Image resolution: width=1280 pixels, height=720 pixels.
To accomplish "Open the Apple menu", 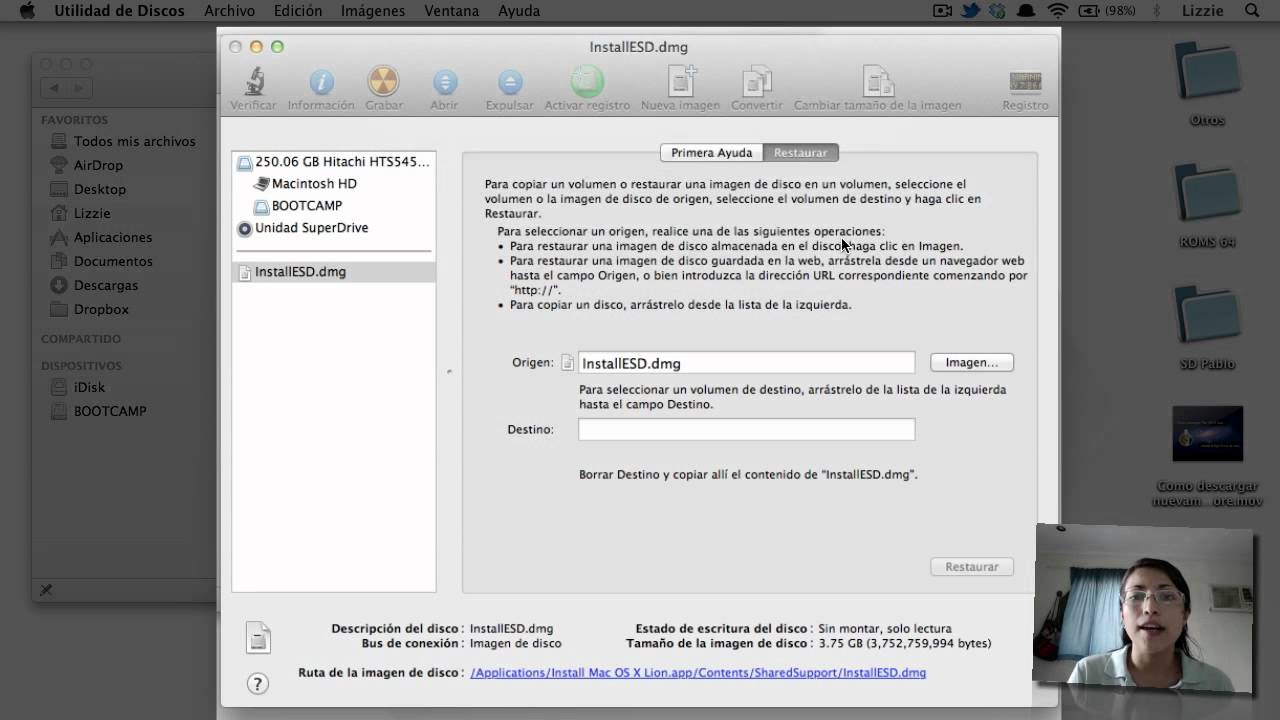I will 27,11.
